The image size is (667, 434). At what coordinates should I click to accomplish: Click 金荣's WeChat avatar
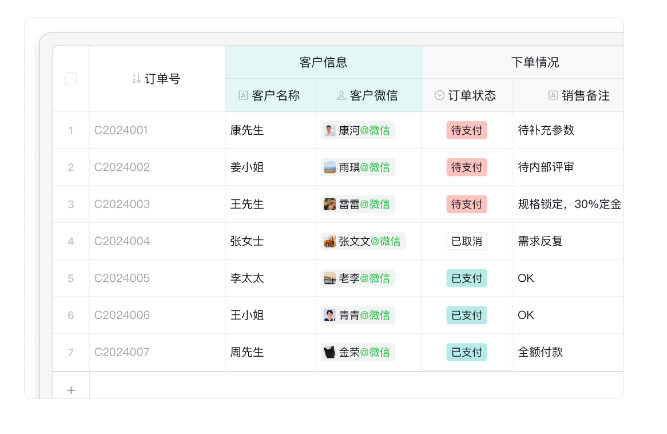[x=329, y=352]
